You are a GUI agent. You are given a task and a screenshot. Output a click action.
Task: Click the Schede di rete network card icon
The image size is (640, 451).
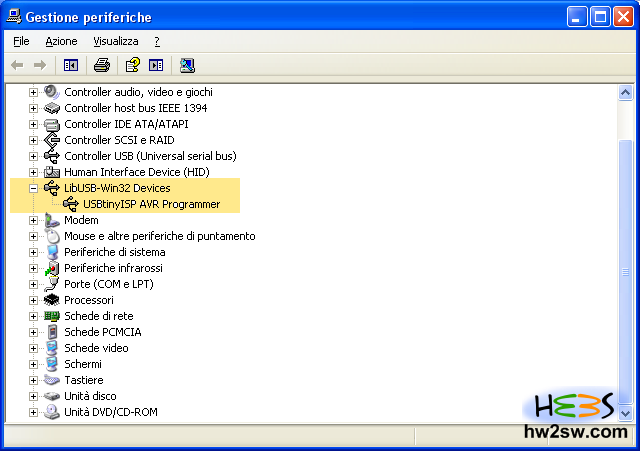pyautogui.click(x=53, y=316)
